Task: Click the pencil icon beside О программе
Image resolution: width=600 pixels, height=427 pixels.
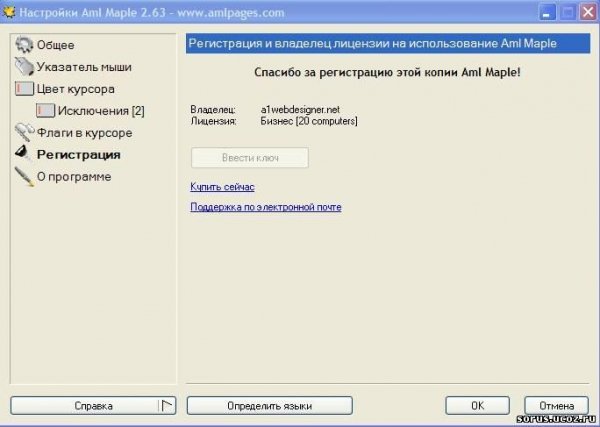Action: [24, 176]
